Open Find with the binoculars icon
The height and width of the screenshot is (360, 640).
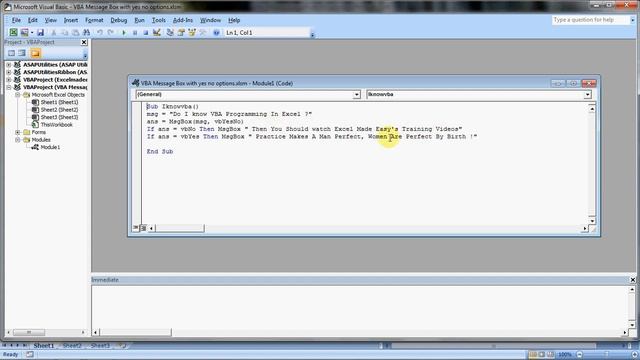[x=87, y=32]
